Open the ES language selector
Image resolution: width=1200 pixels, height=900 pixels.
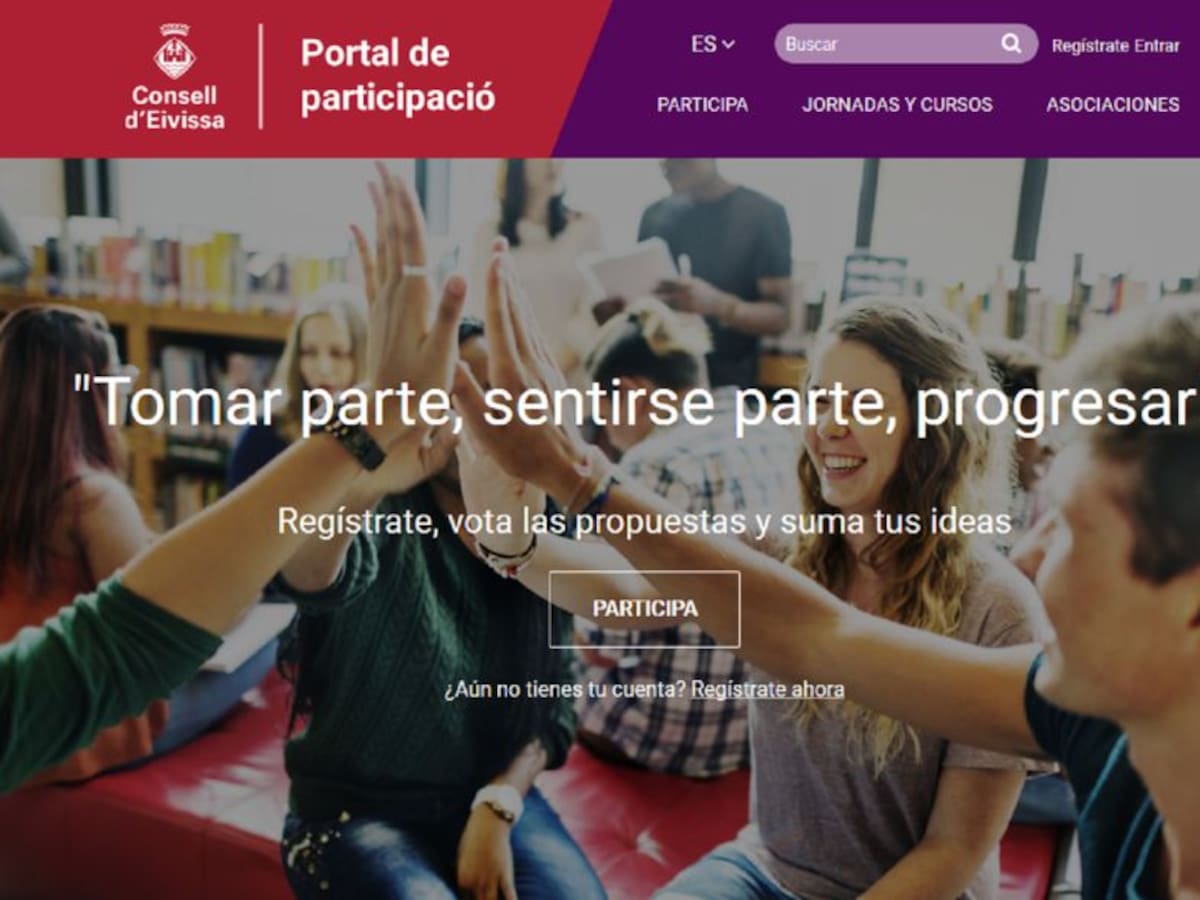(712, 44)
